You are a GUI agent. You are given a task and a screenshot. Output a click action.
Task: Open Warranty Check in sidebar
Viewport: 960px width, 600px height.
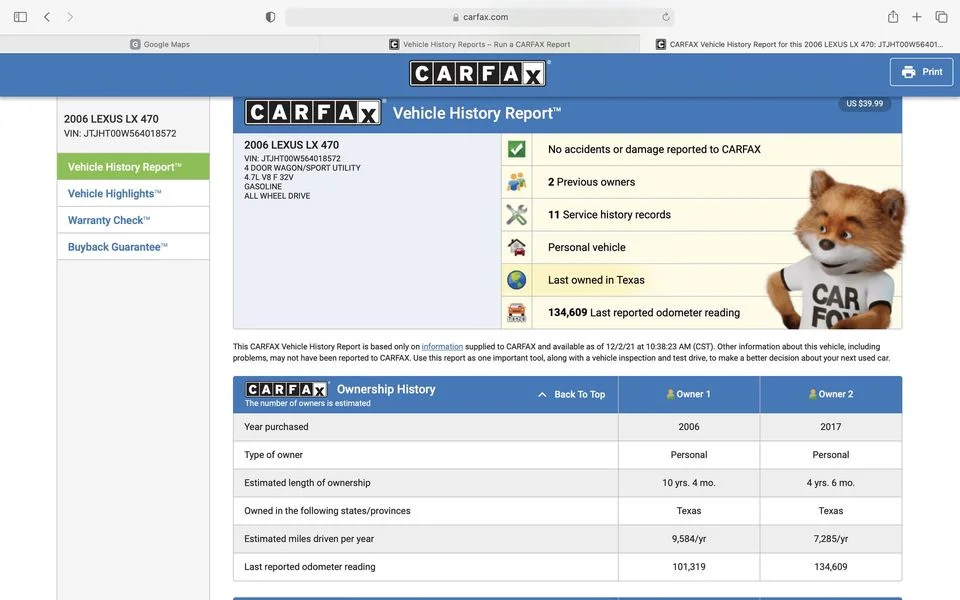pos(133,220)
